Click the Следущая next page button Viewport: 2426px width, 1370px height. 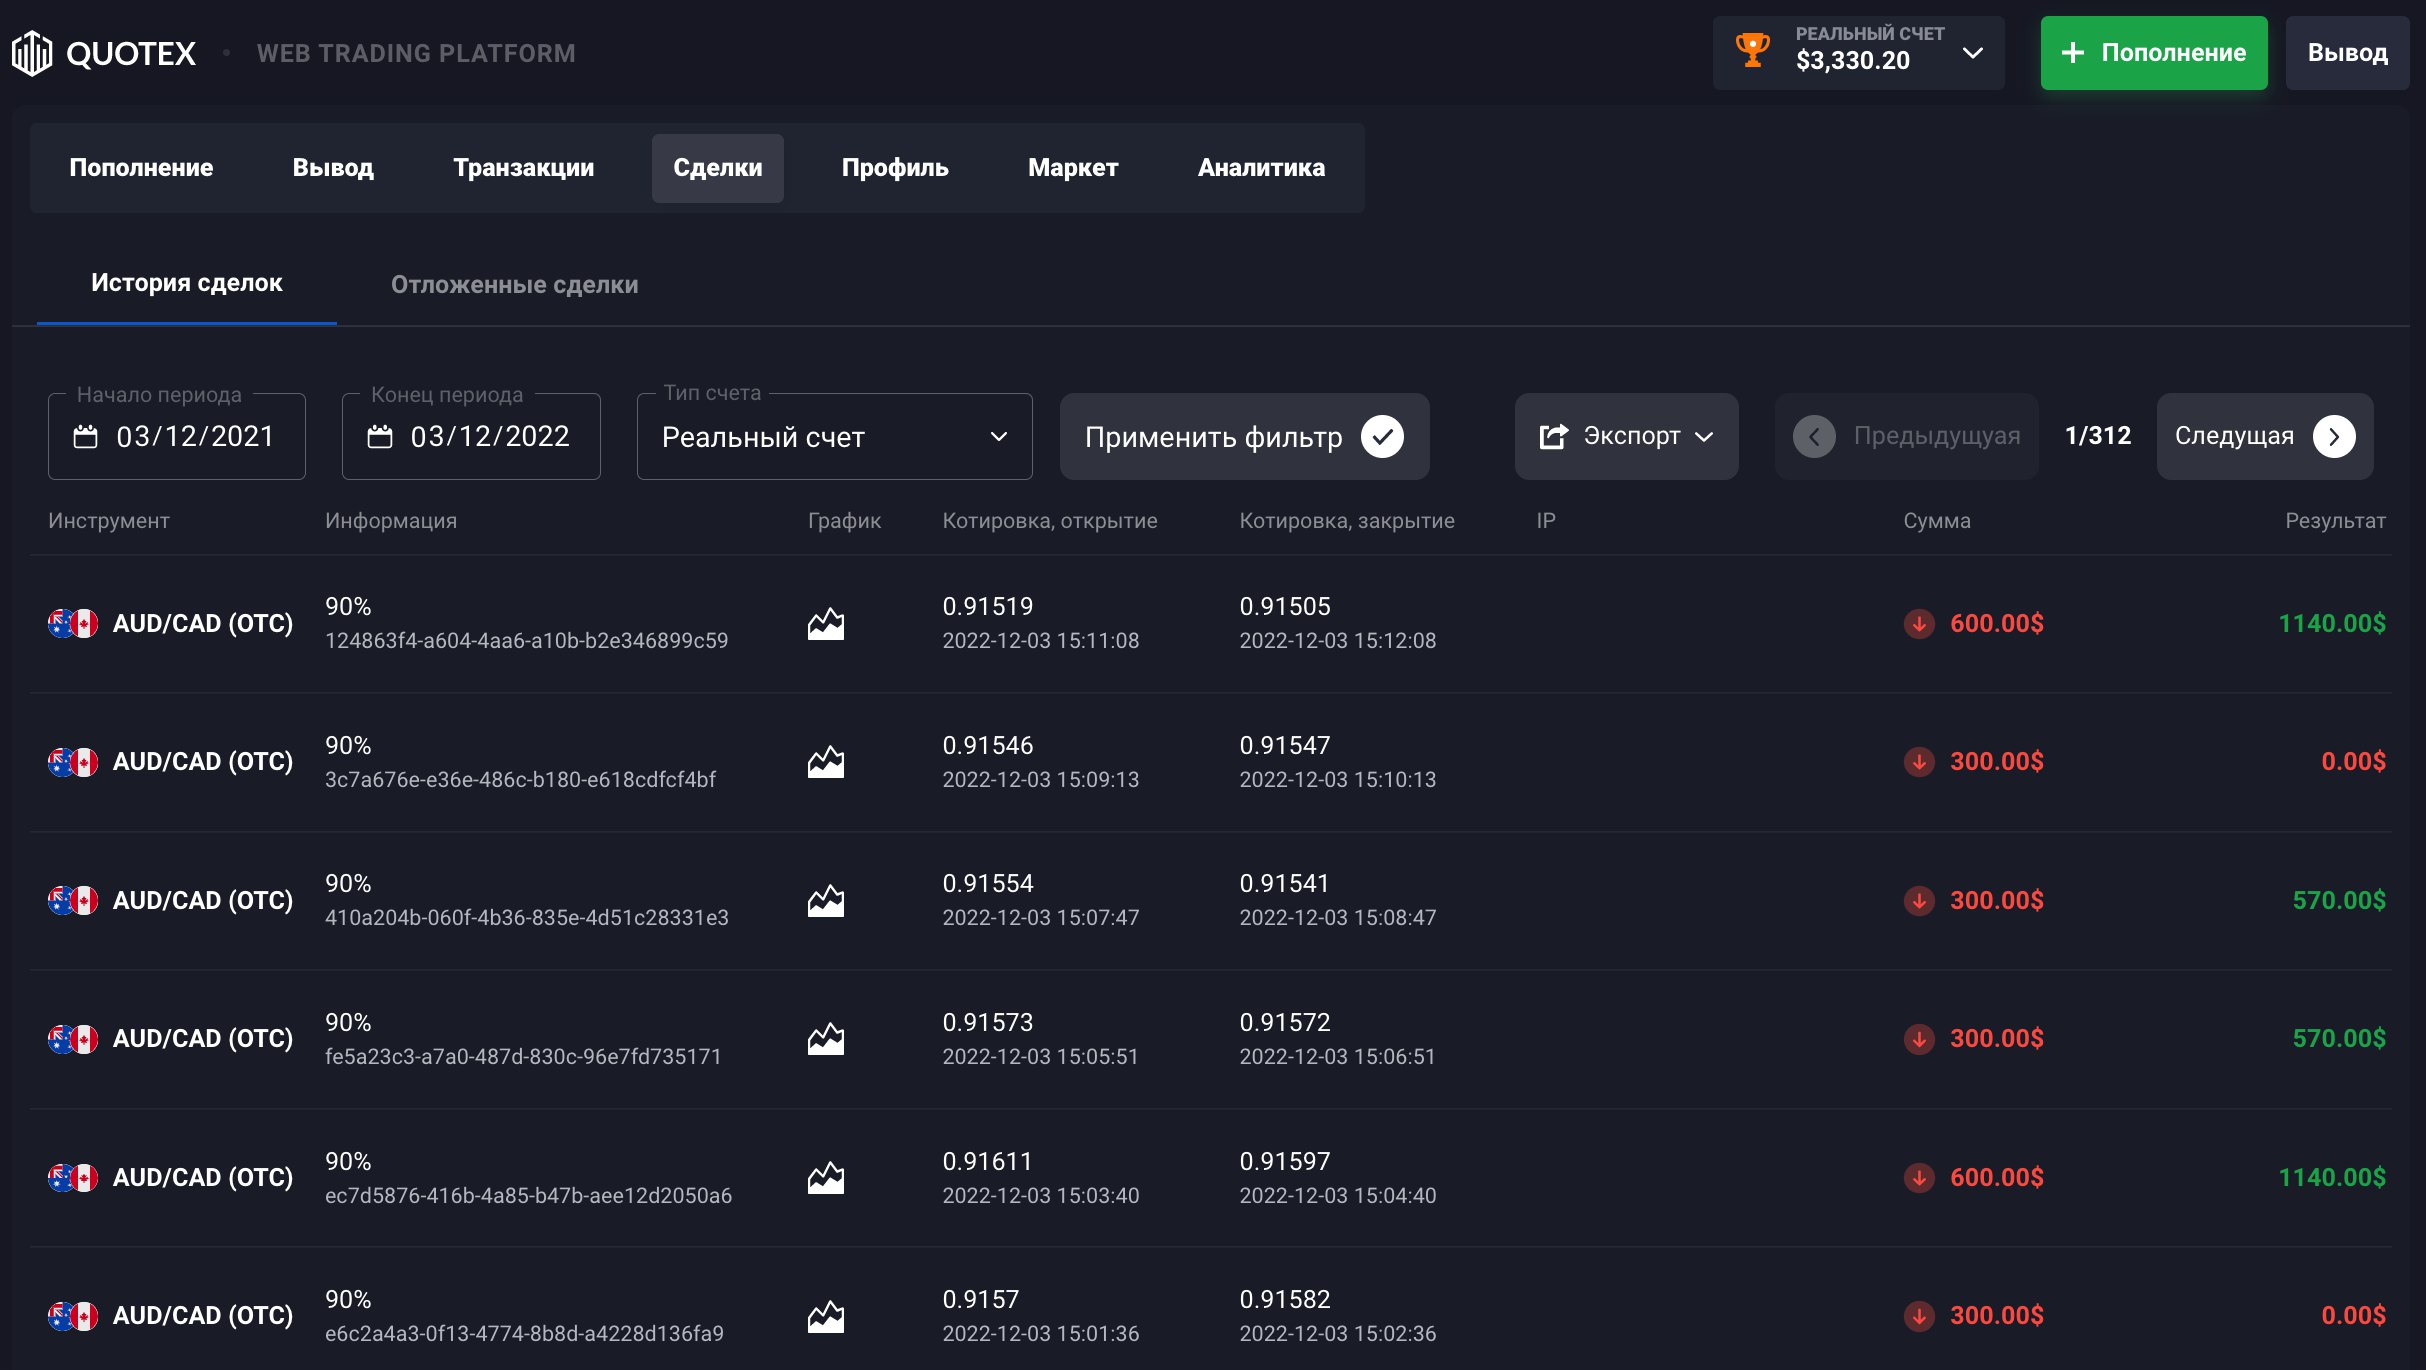click(x=2265, y=436)
